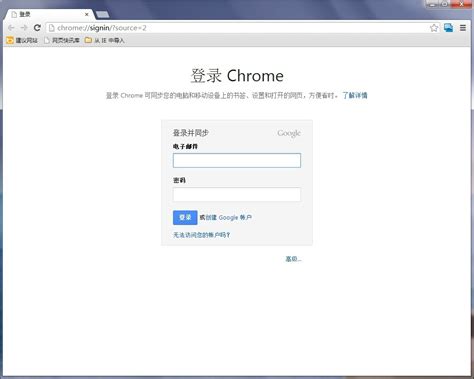The width and height of the screenshot is (474, 379).
Task: Select the 登录 tab
Action: (x=50, y=14)
